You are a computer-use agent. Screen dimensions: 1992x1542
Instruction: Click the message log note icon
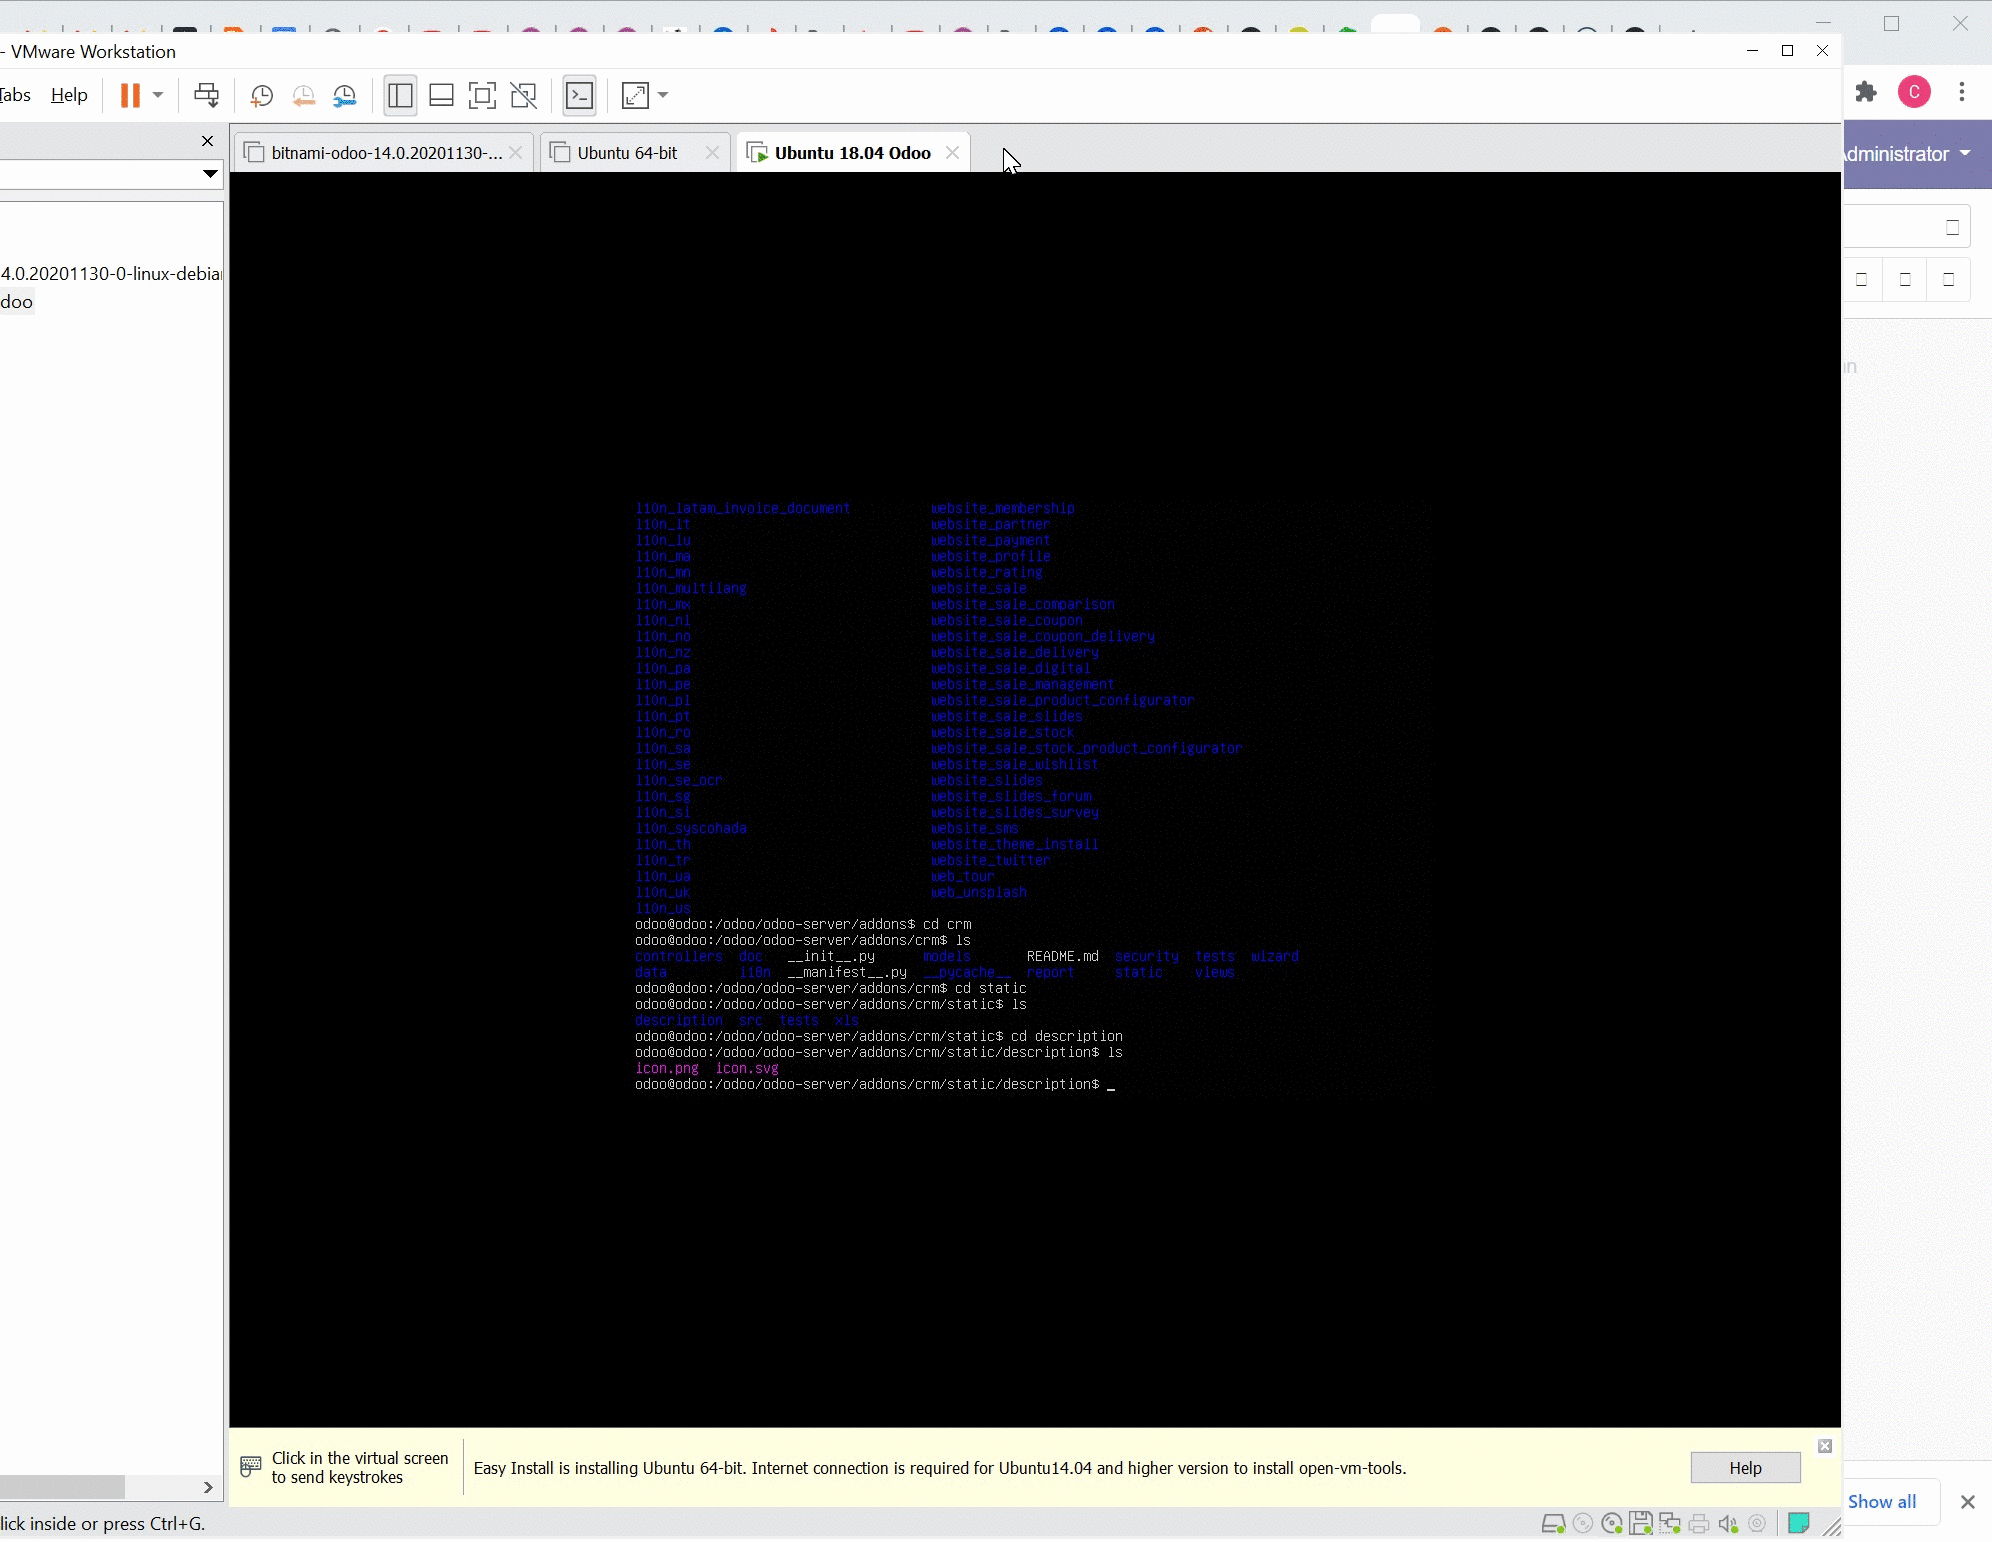(x=1798, y=1523)
